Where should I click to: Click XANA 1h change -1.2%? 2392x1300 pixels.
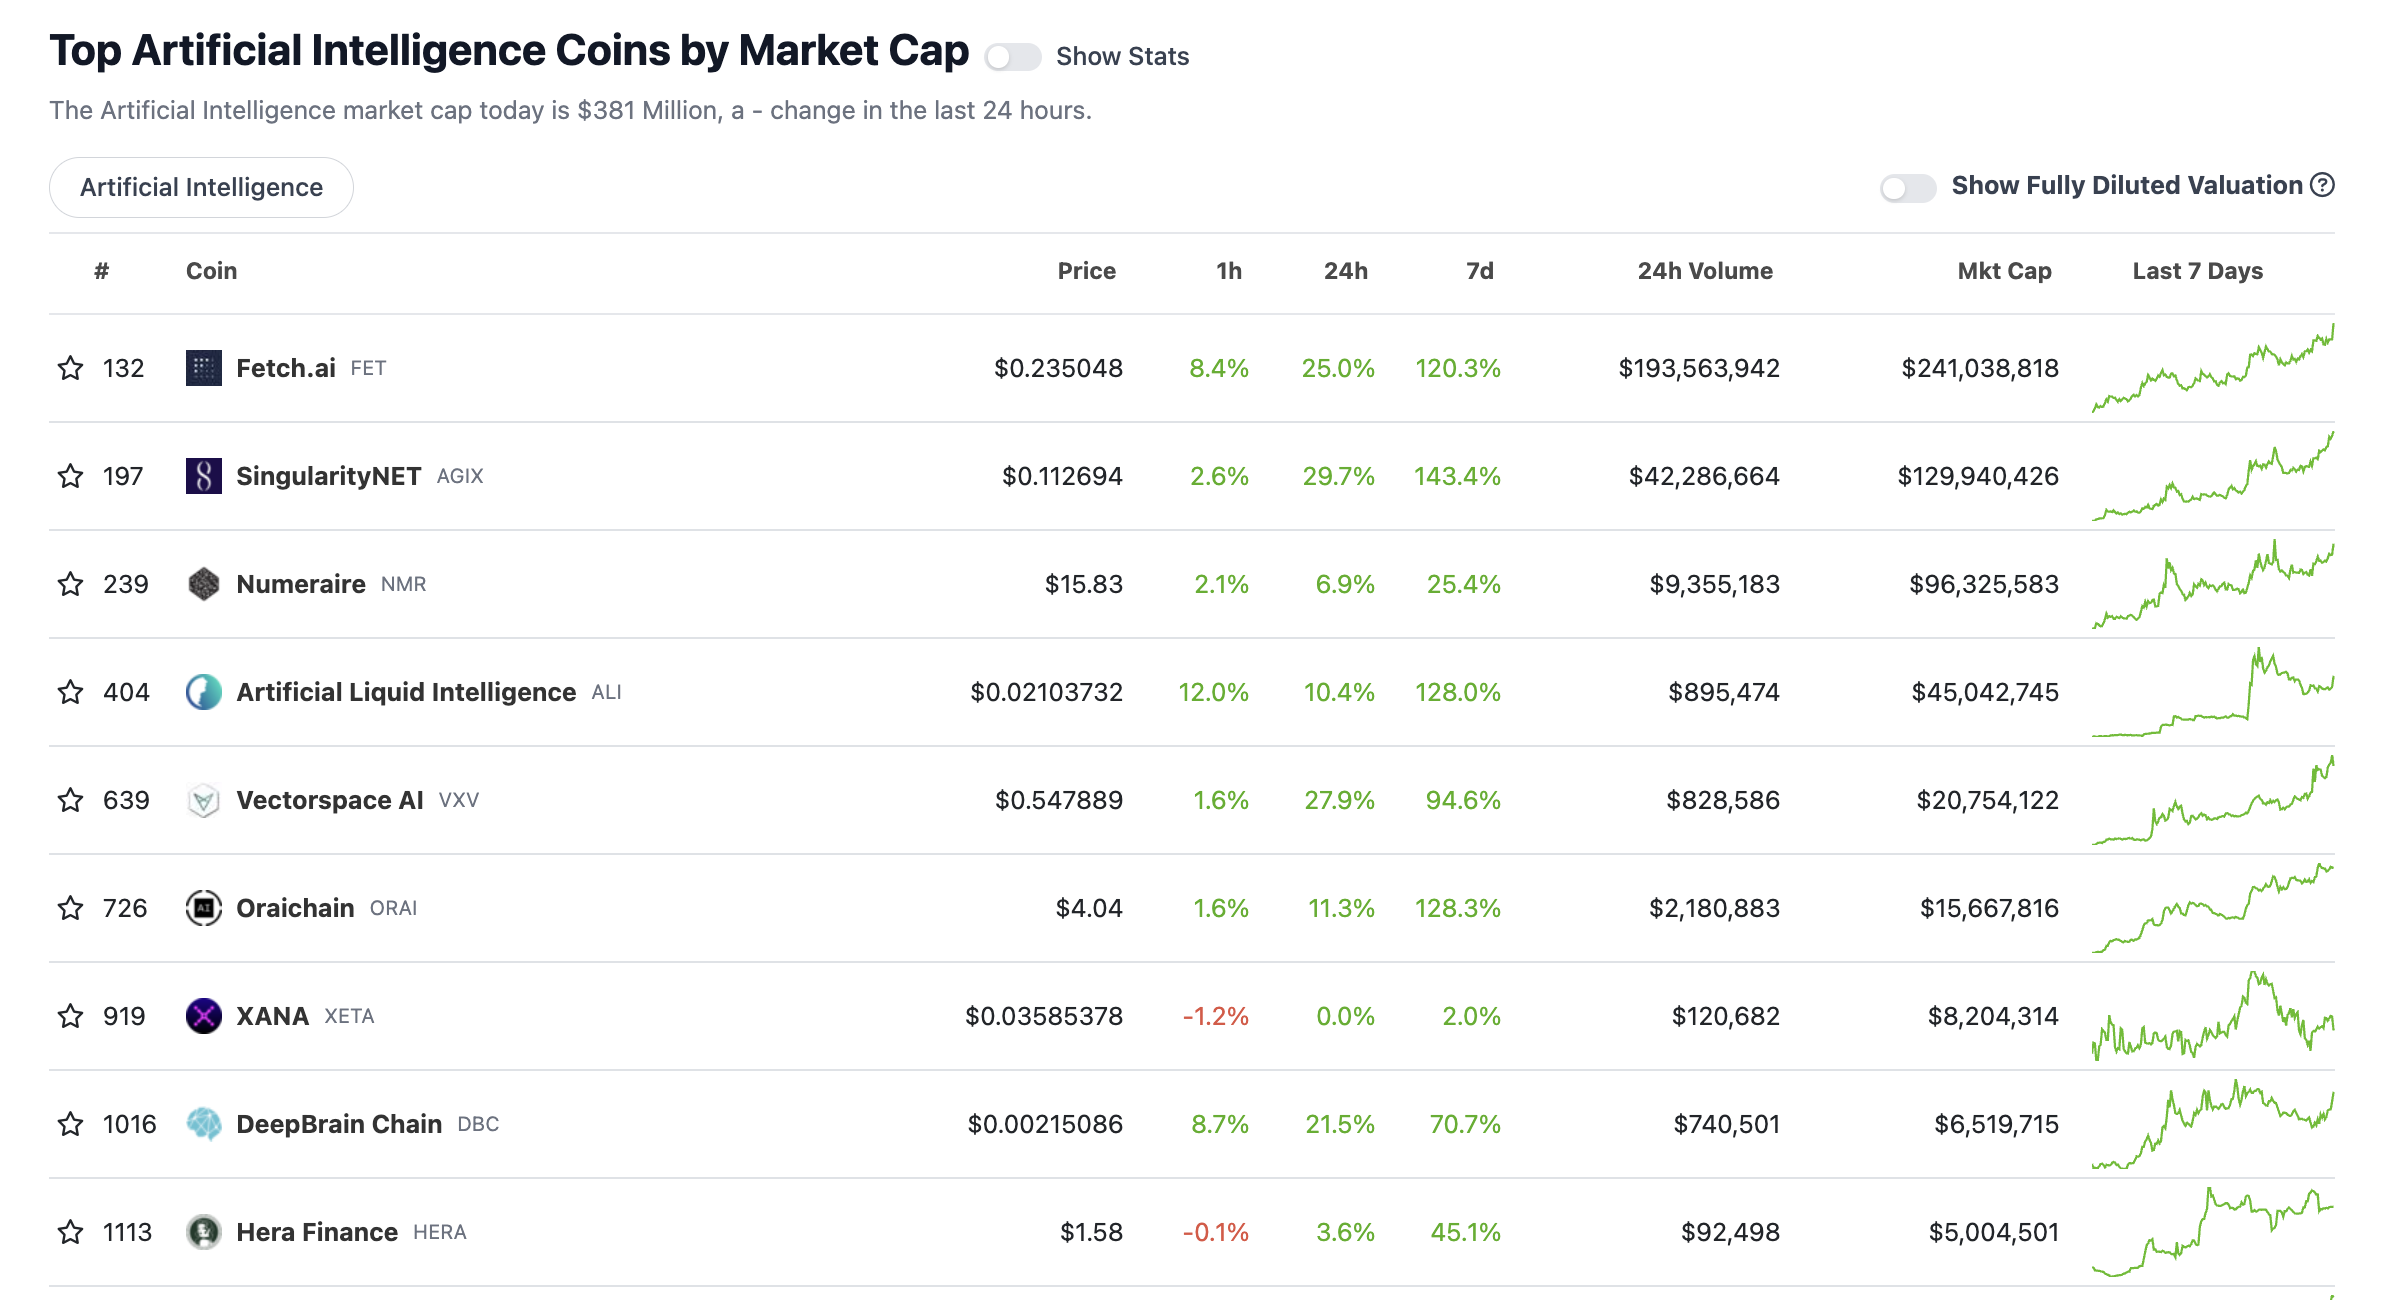click(x=1216, y=1016)
